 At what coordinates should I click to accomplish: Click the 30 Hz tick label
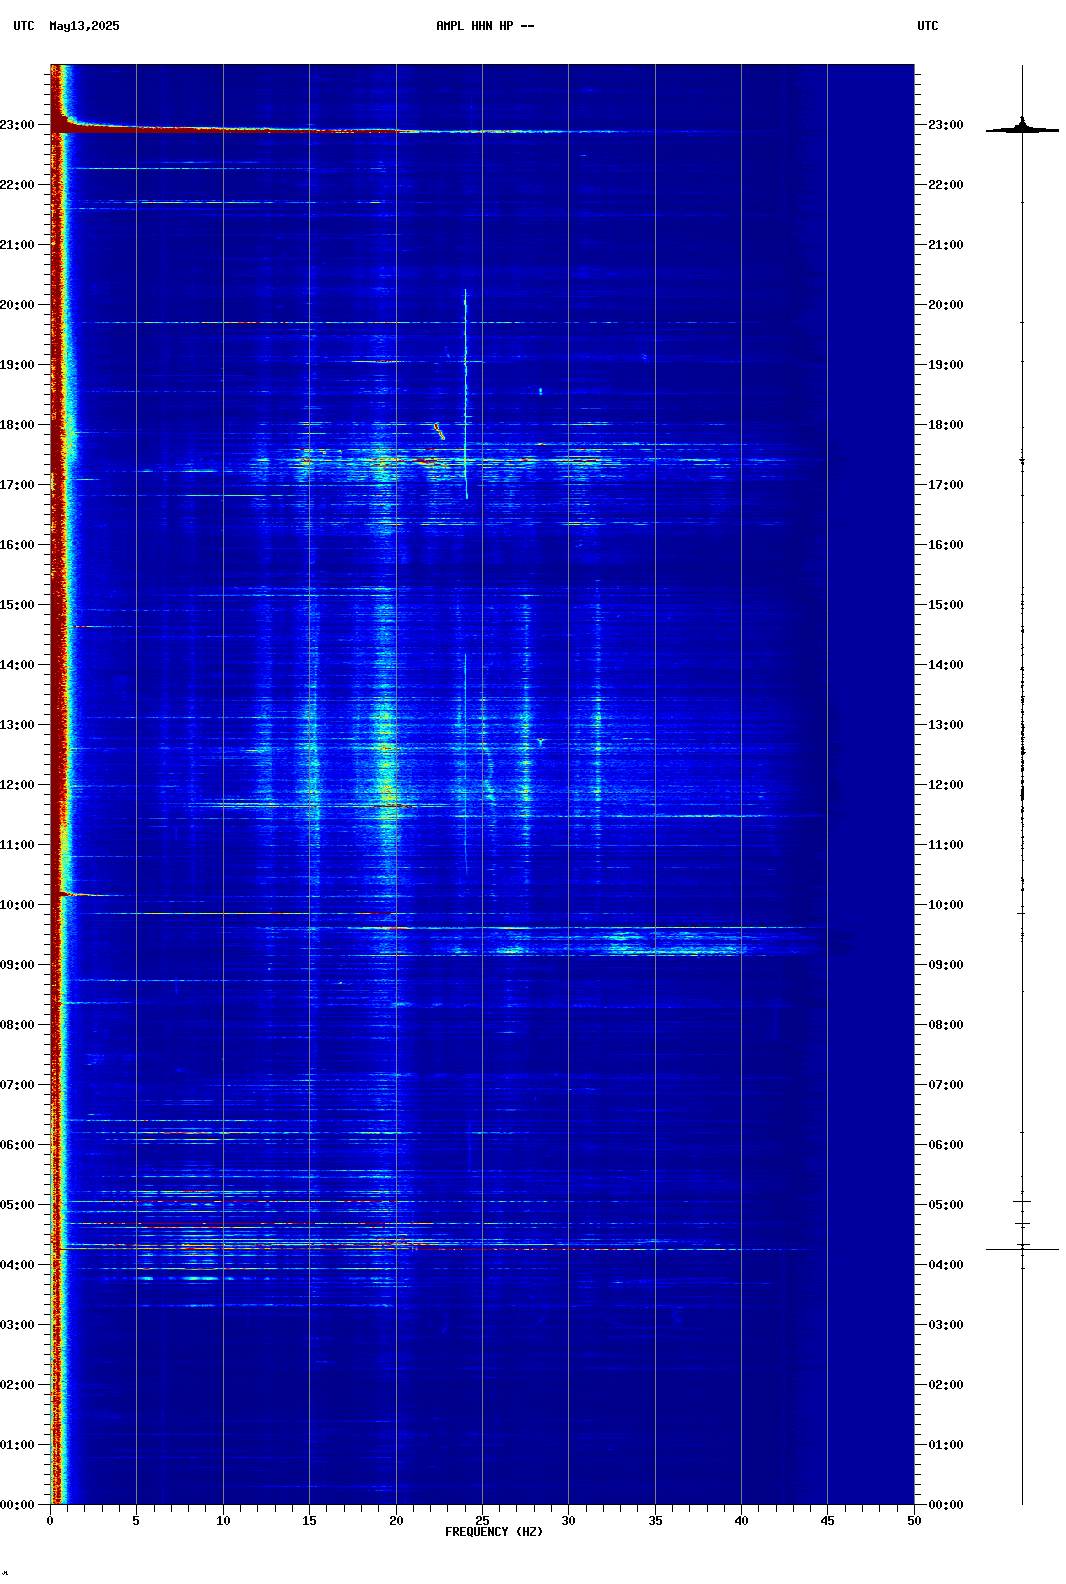pos(568,1521)
